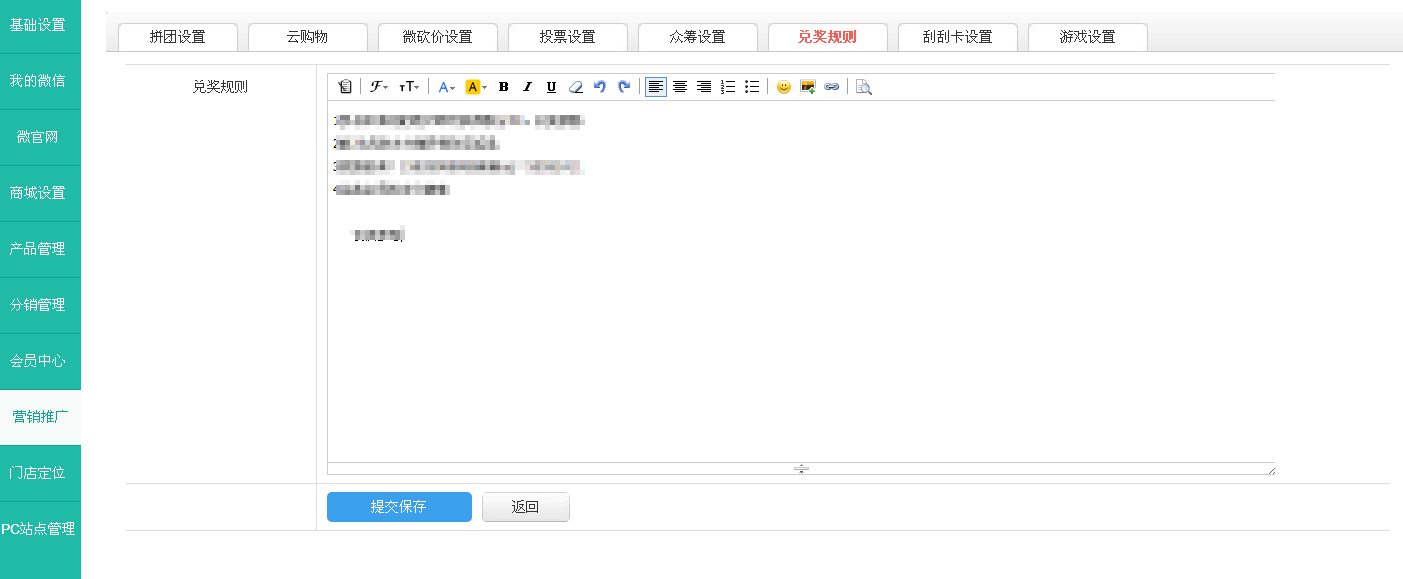1403x579 pixels.
Task: Switch to the 刮刮卡设置 tab
Action: pos(957,37)
